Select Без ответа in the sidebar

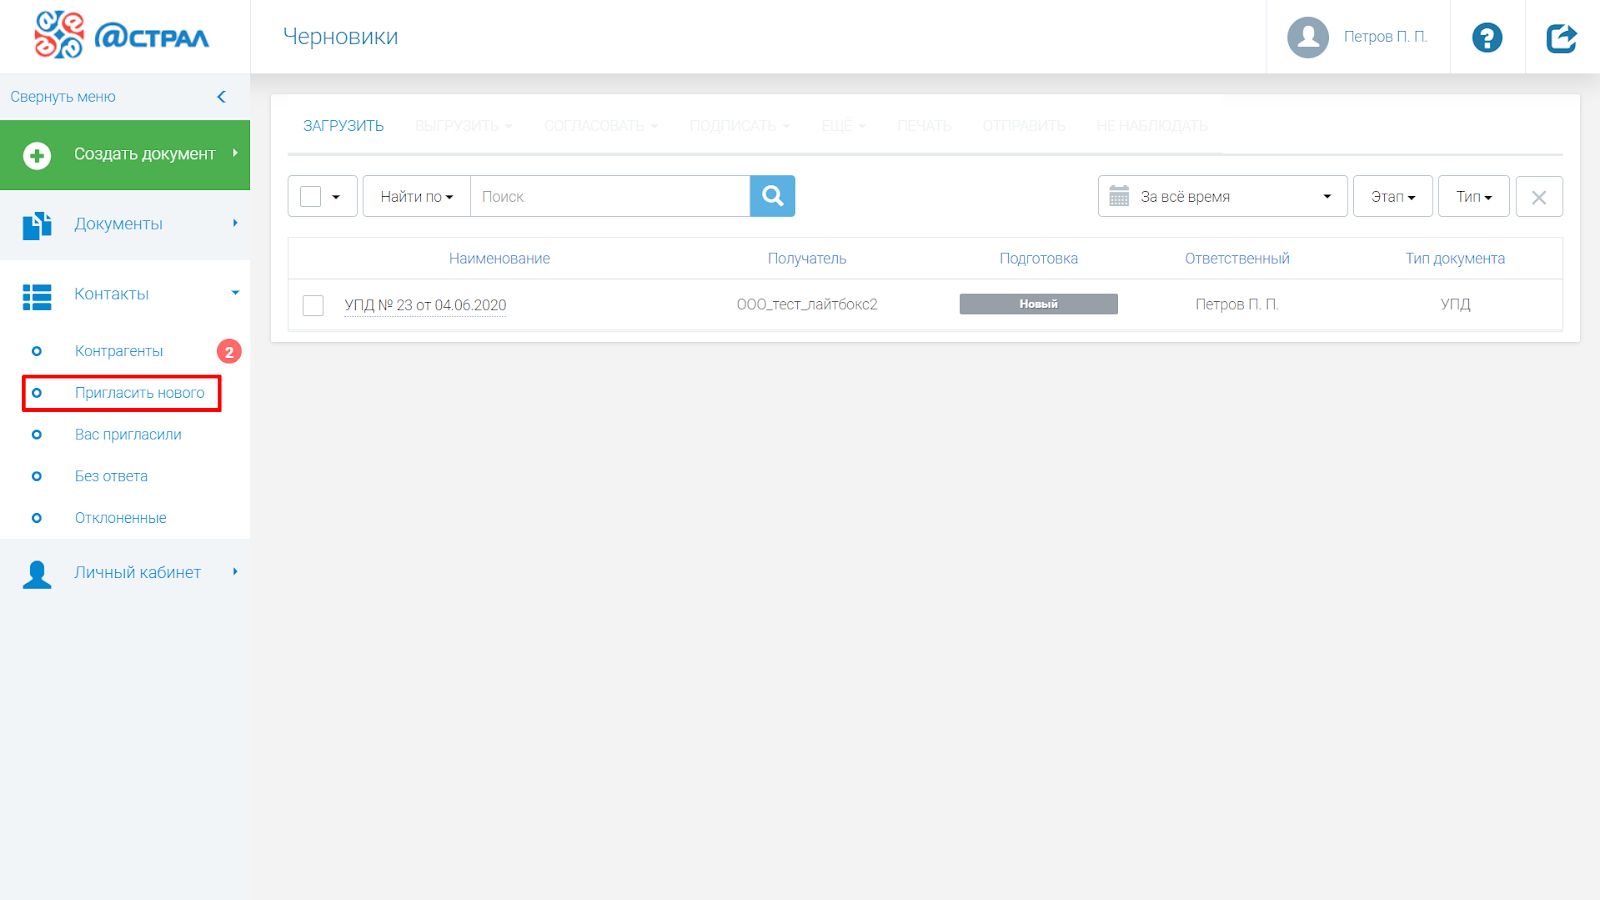(x=111, y=476)
